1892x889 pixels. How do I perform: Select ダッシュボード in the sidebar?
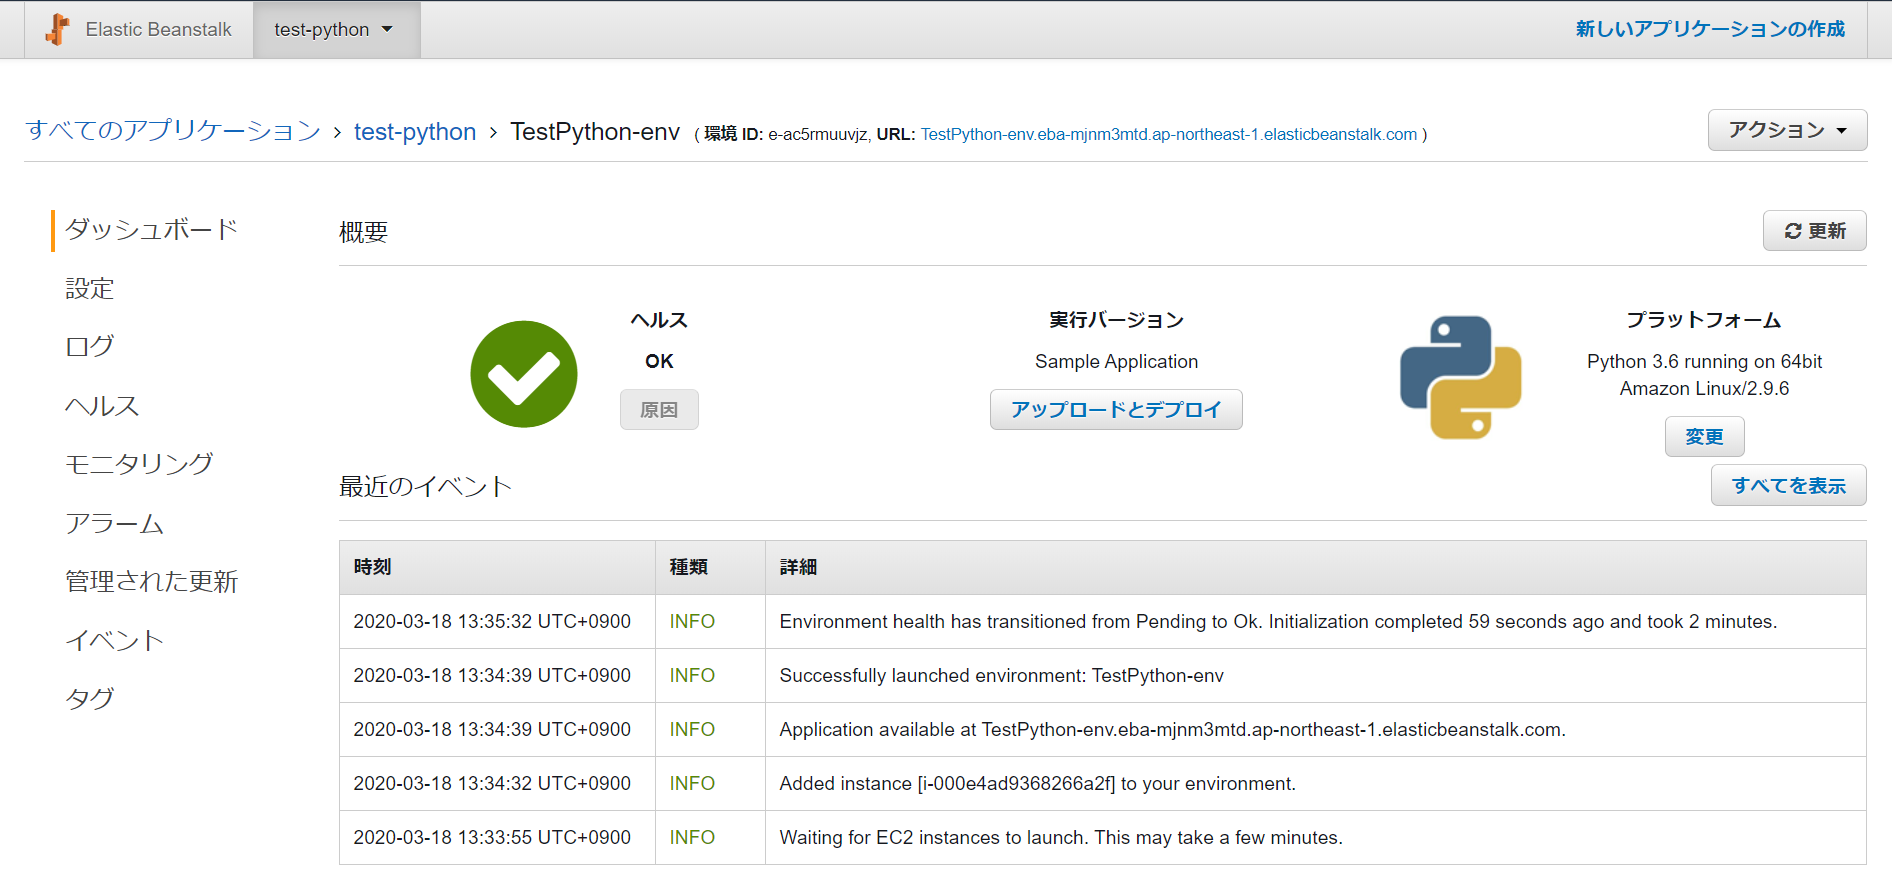tap(151, 230)
